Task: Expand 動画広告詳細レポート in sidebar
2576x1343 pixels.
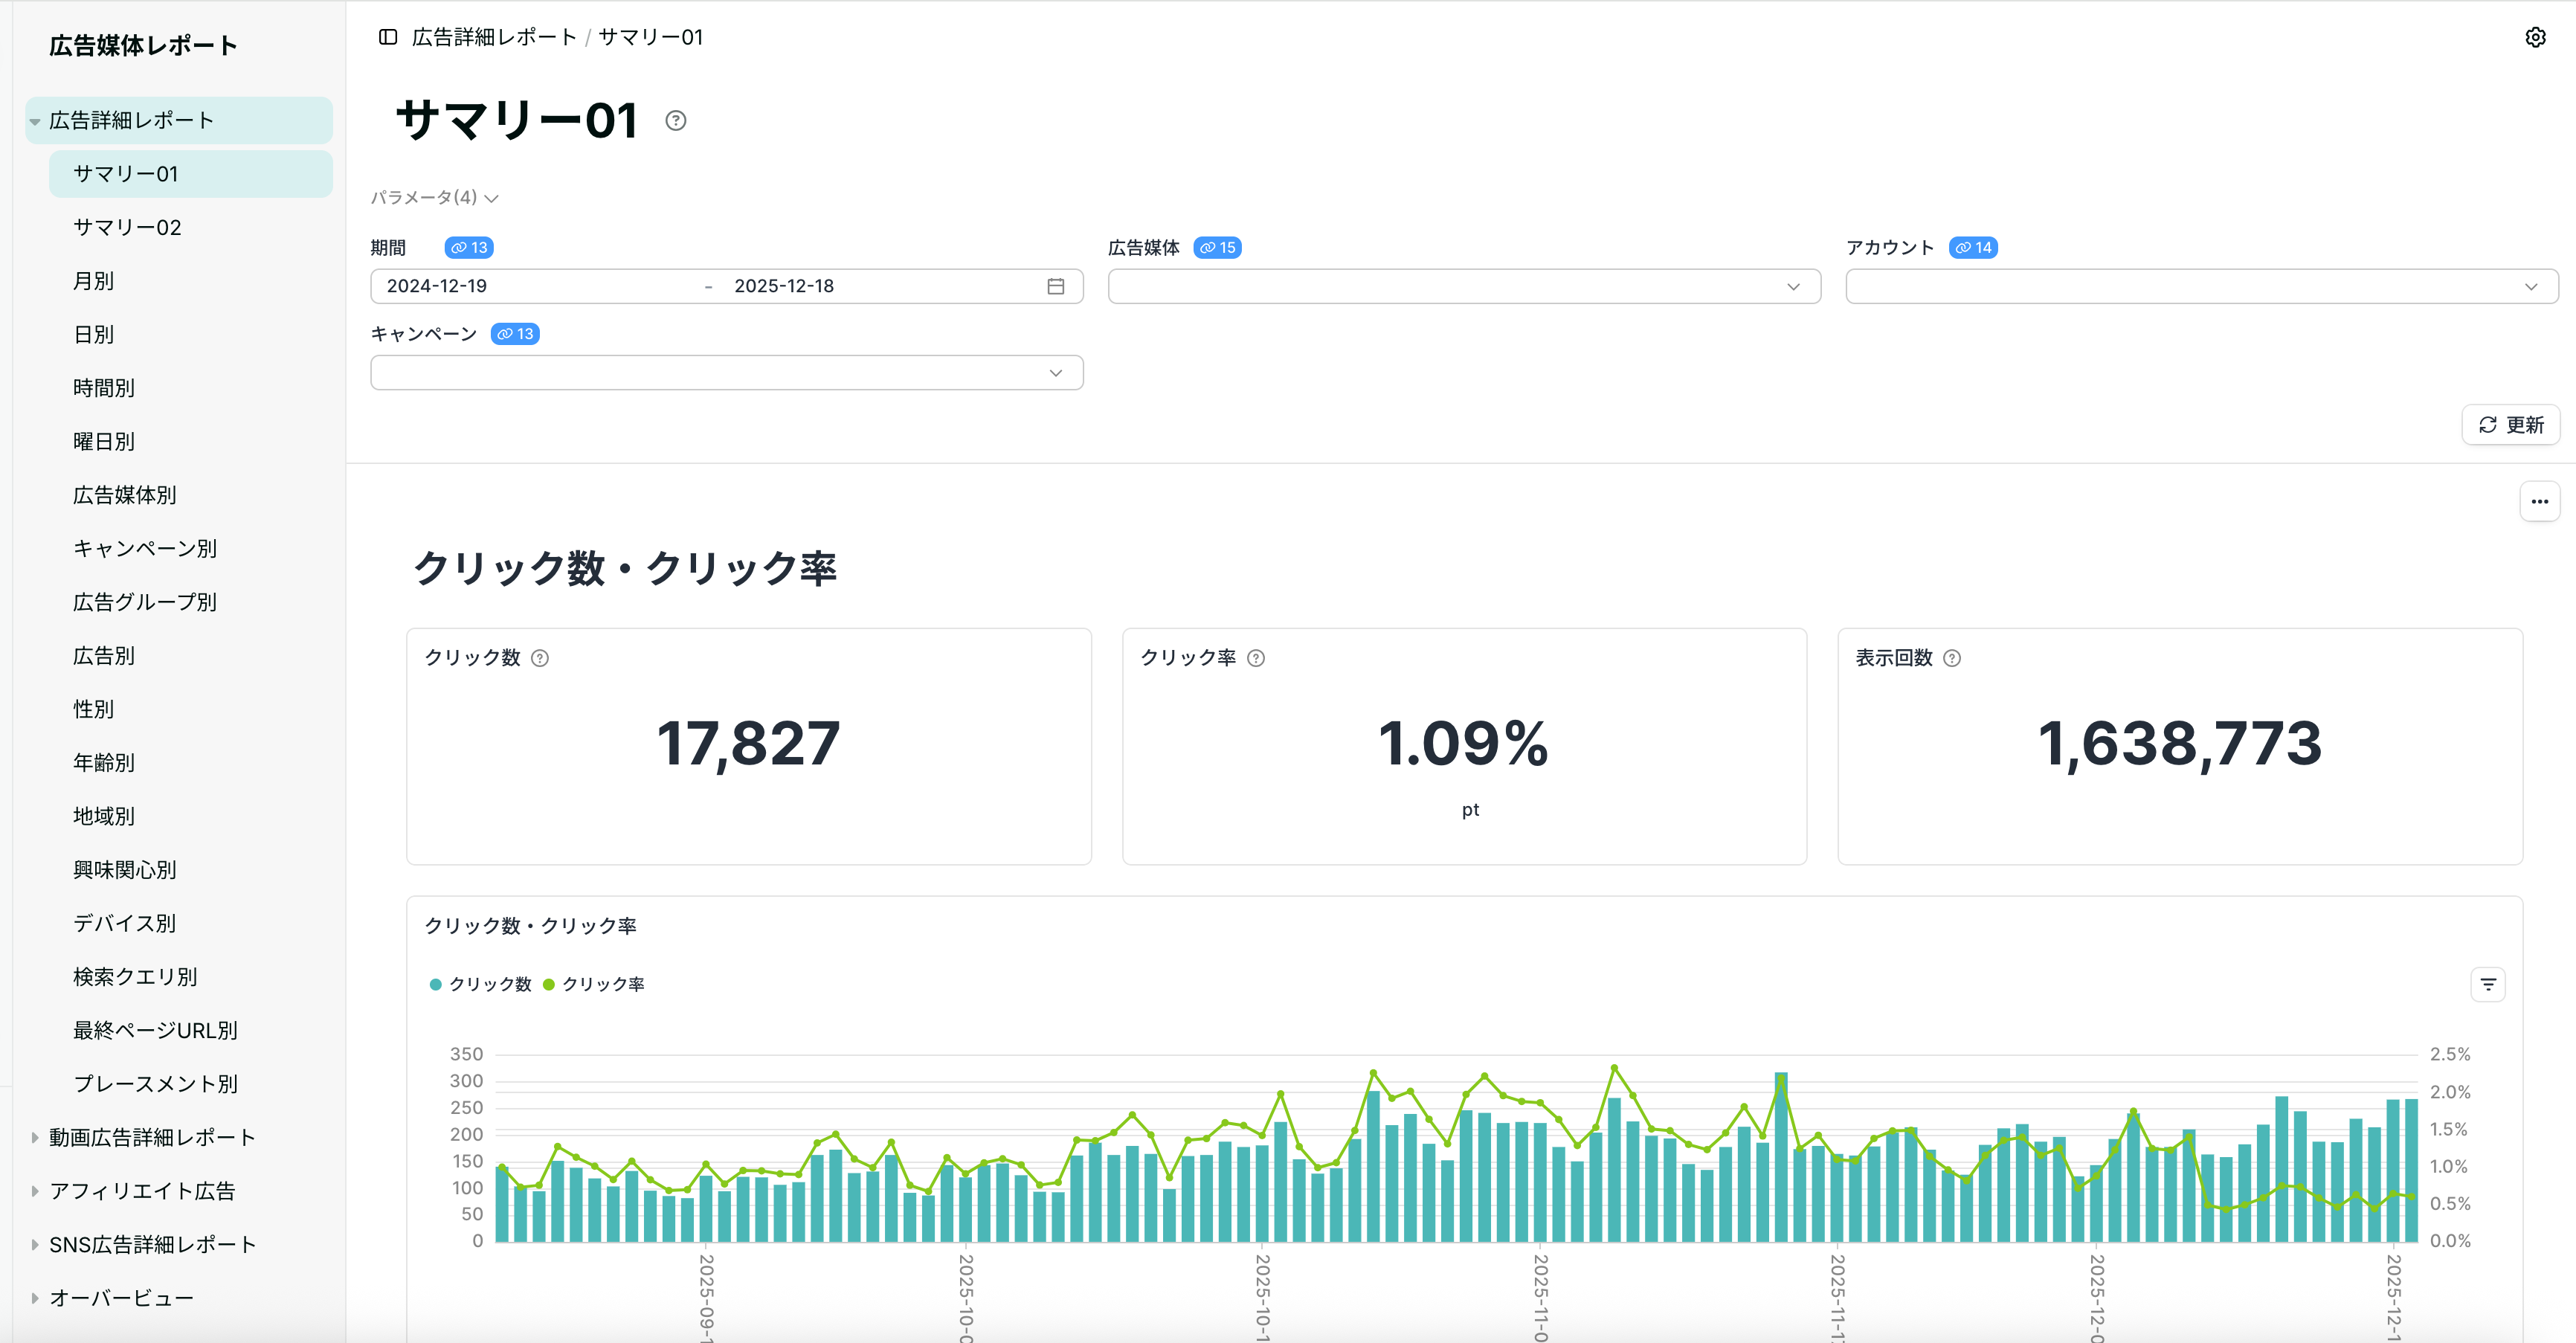Action: tap(152, 1137)
